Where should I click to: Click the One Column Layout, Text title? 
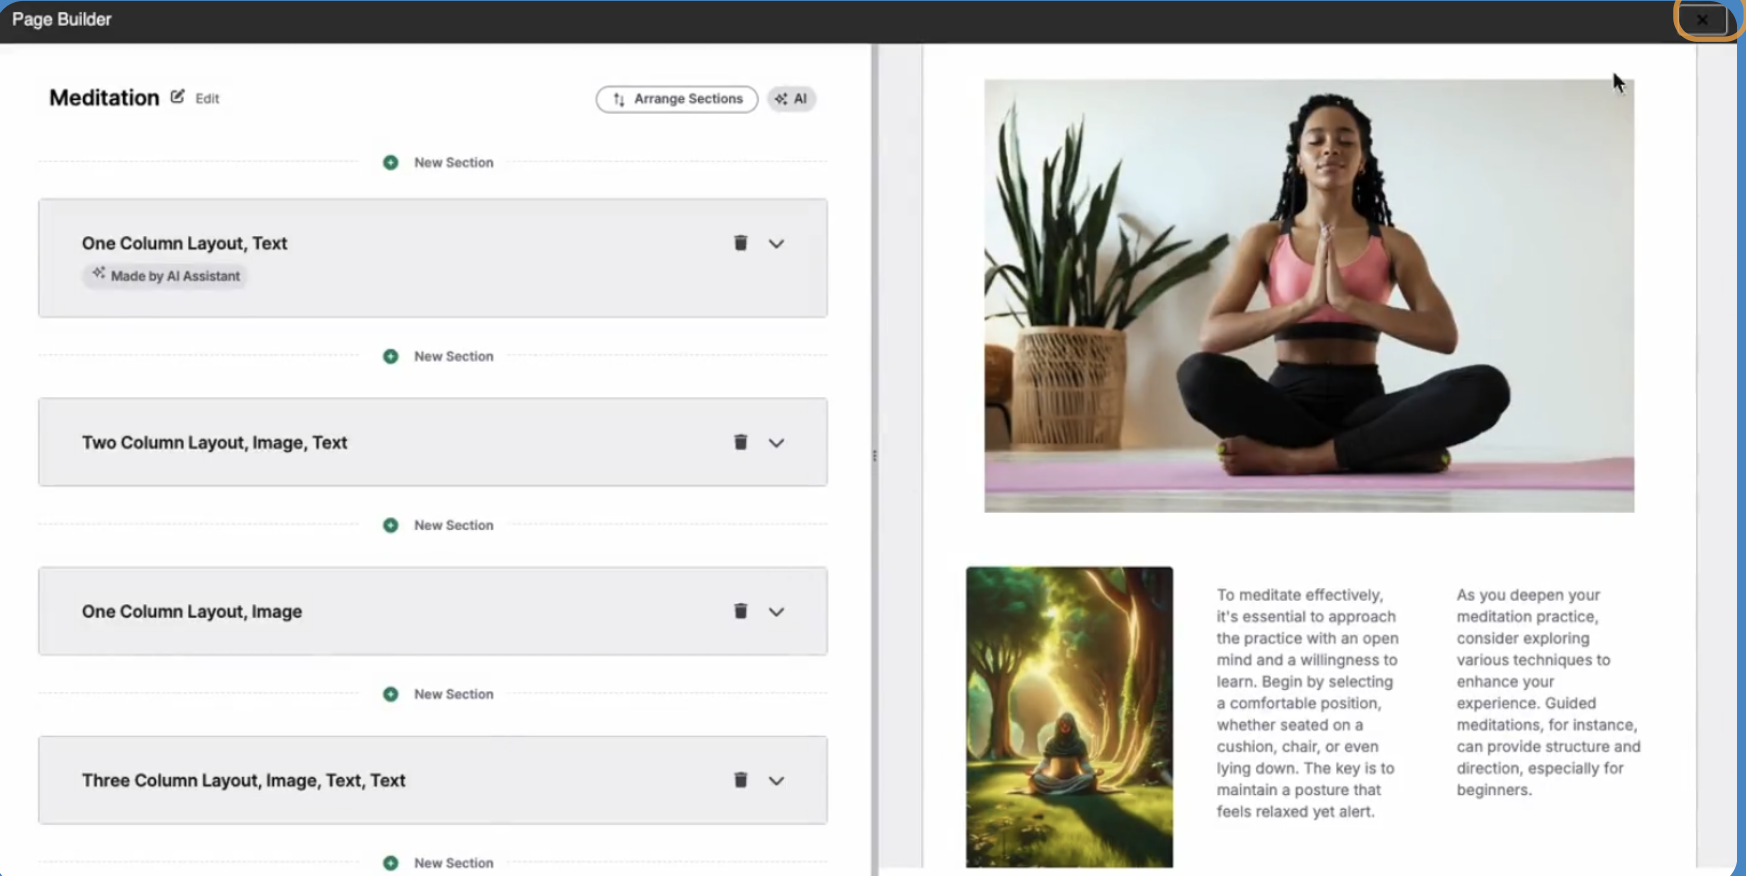(184, 243)
